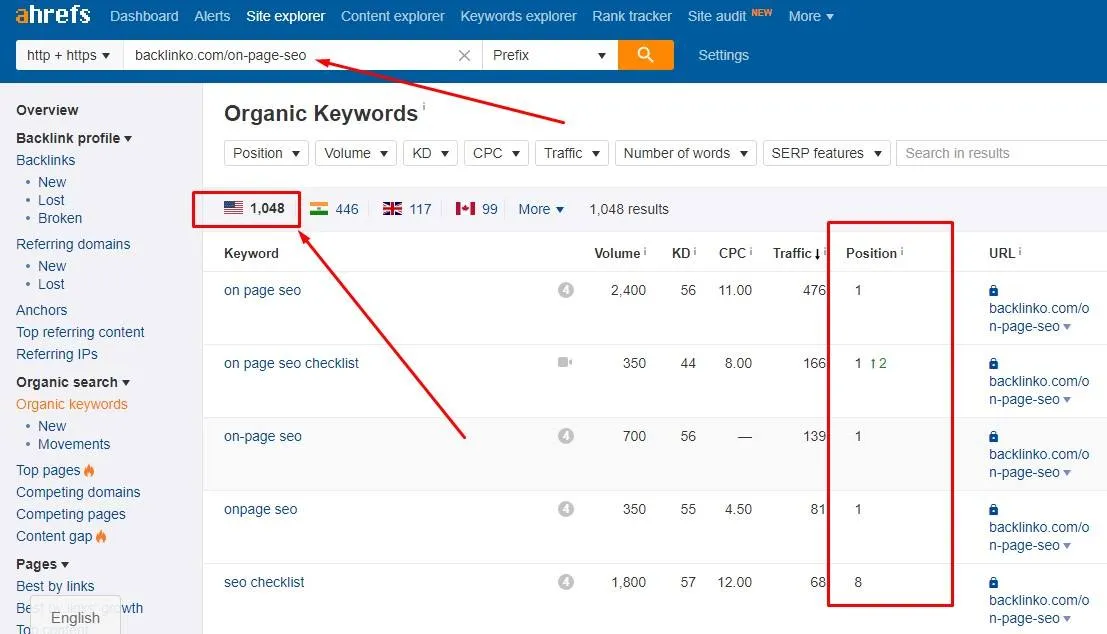Open Content explorer tab
The image size is (1107, 634).
click(393, 16)
